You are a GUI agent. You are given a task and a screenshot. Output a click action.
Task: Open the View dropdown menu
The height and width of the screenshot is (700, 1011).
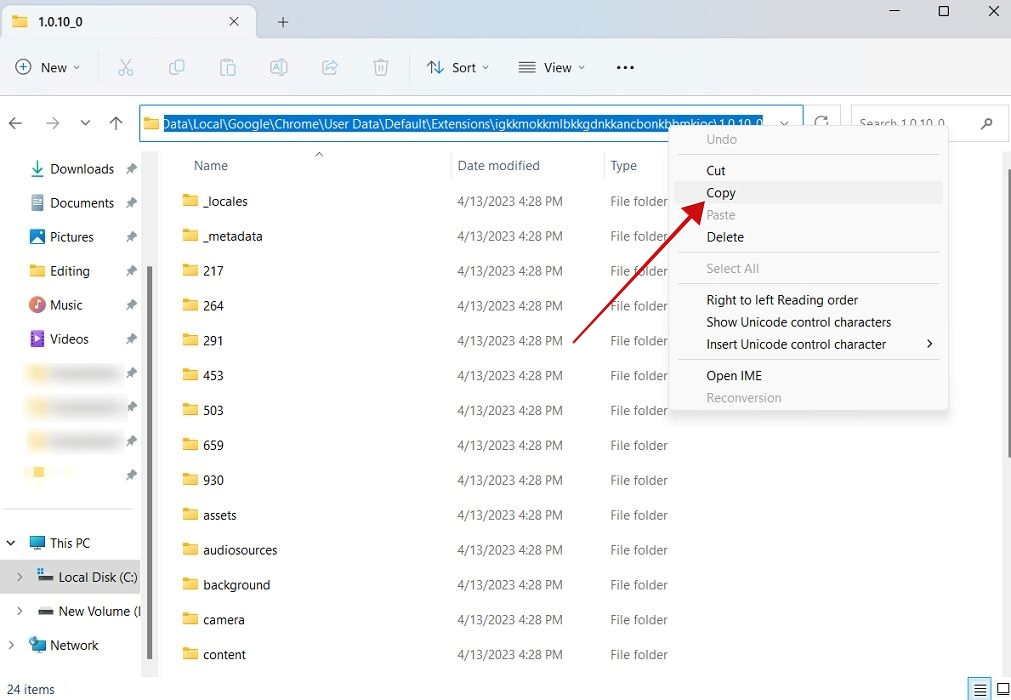[x=551, y=67]
